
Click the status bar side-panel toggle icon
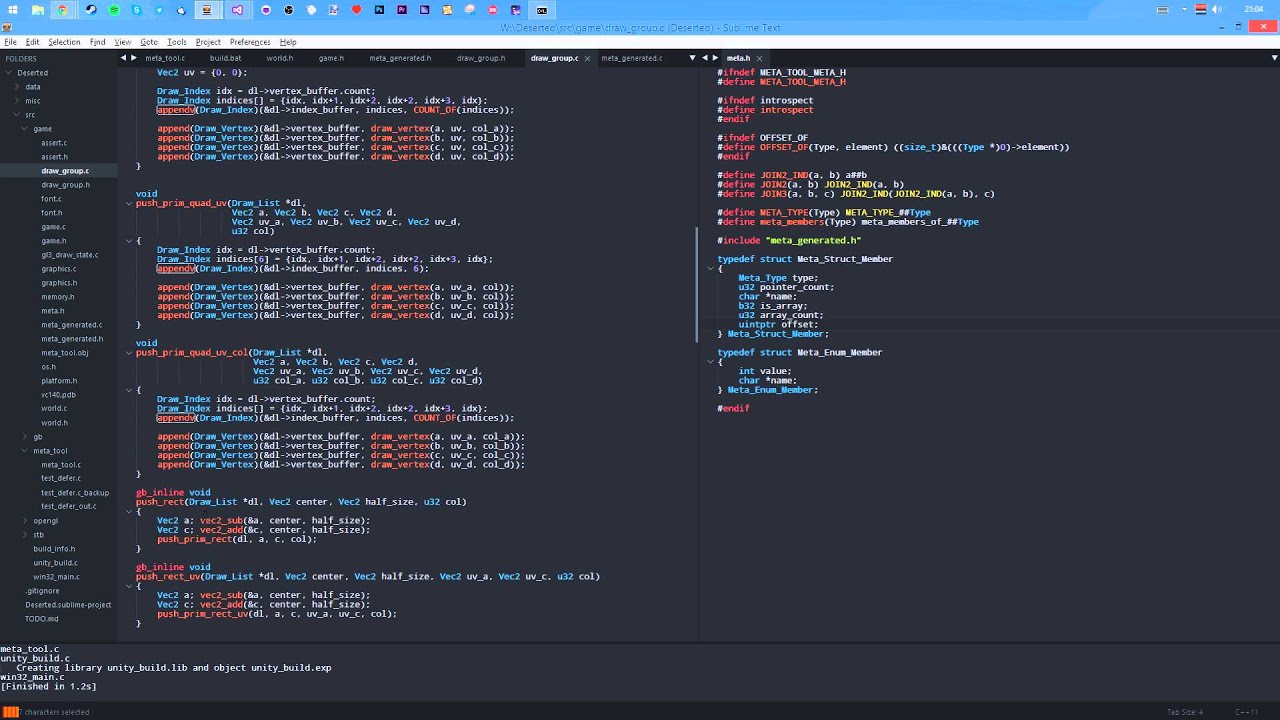[11, 712]
